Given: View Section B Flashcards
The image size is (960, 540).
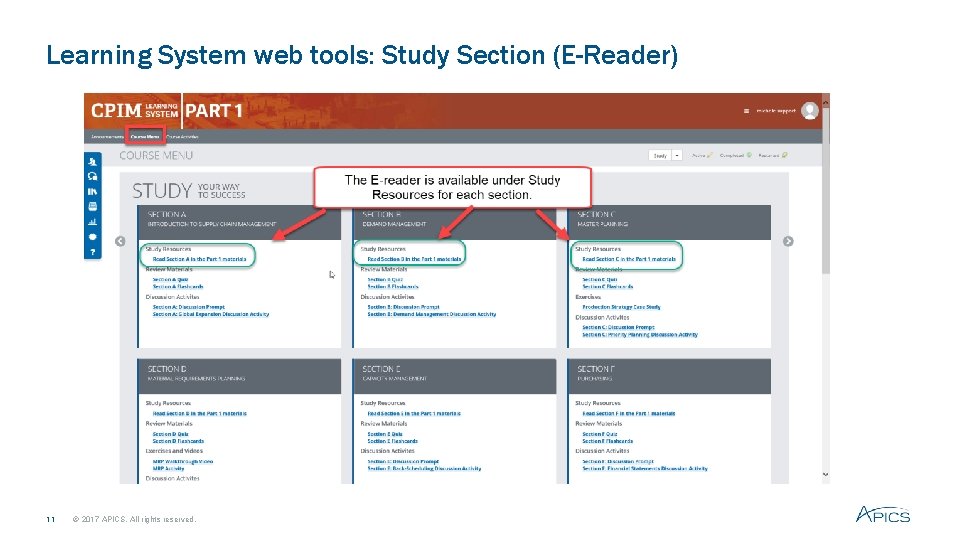Looking at the screenshot, I should point(393,287).
